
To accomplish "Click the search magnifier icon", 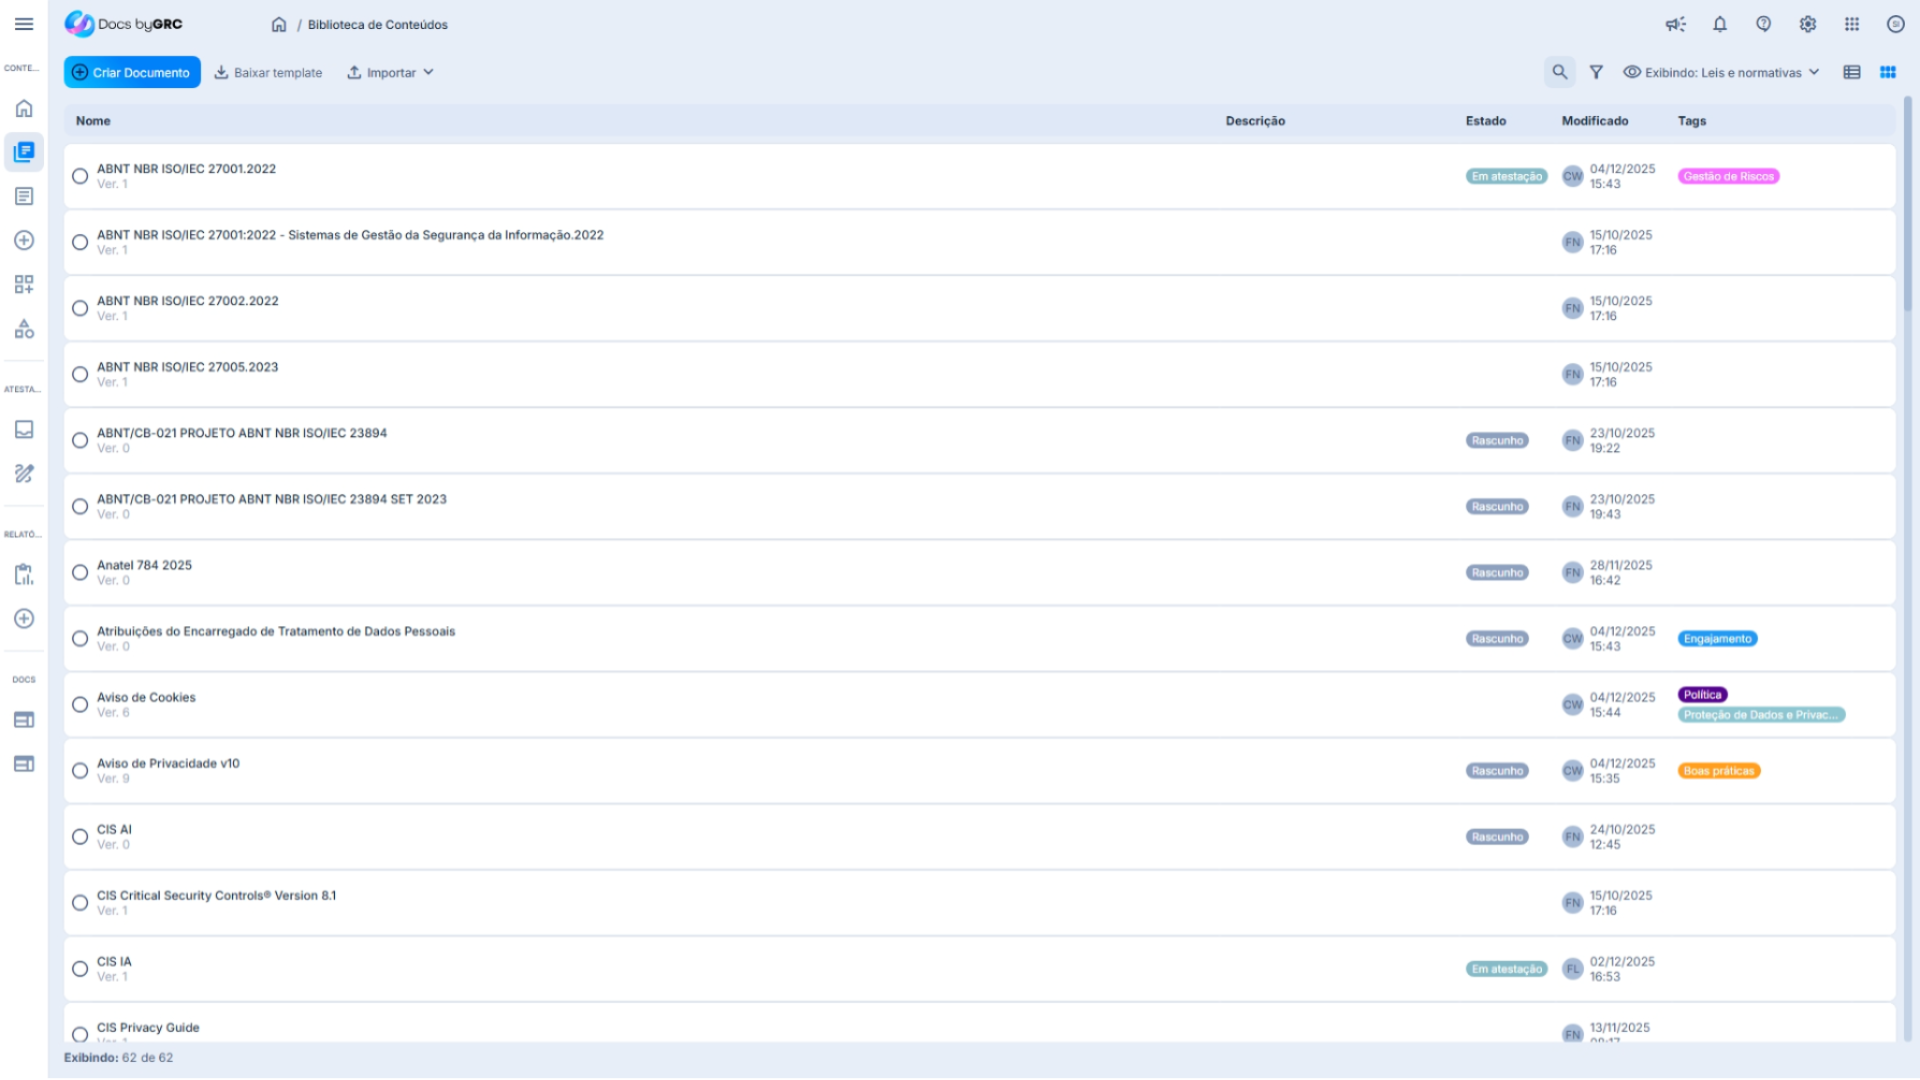I will [x=1559, y=72].
